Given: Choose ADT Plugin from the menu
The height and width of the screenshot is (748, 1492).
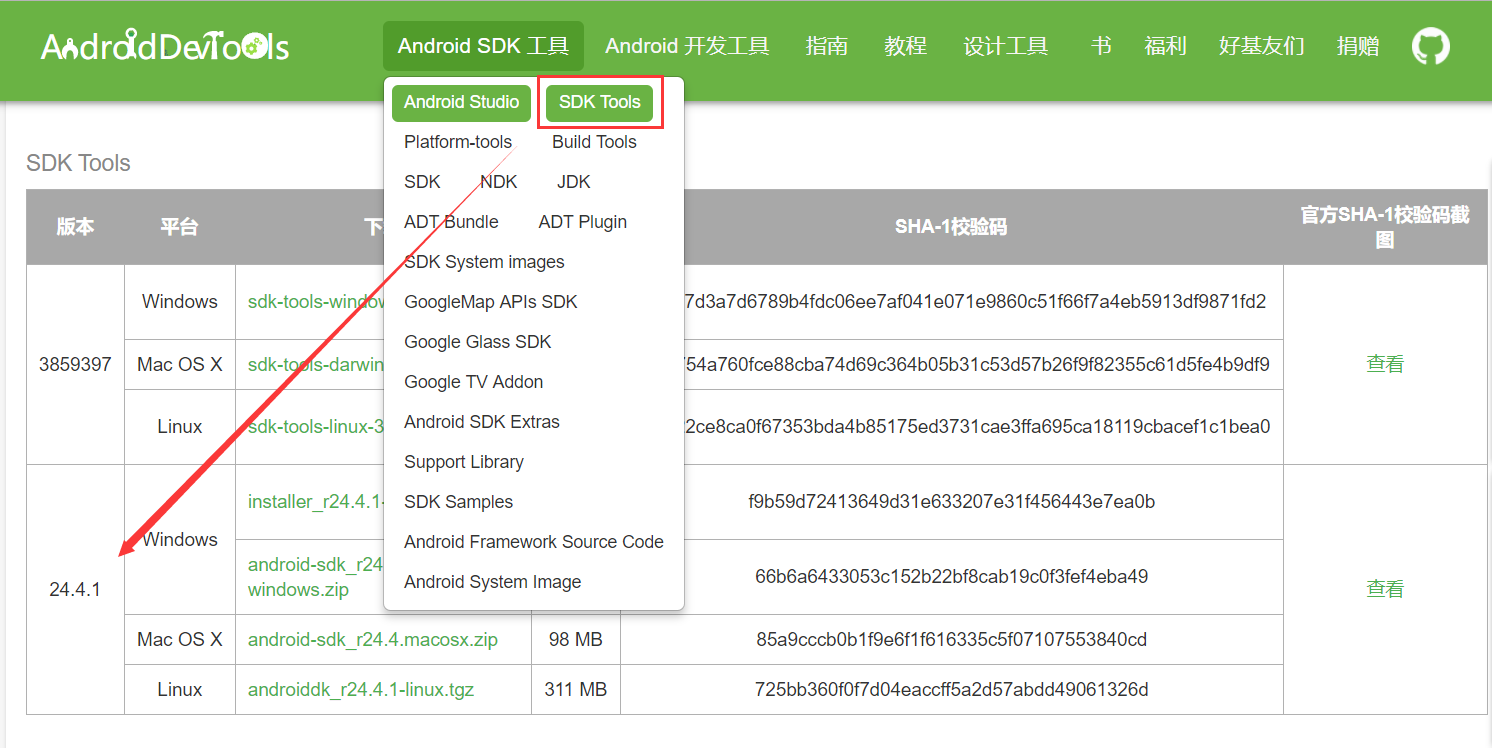Looking at the screenshot, I should pos(583,222).
